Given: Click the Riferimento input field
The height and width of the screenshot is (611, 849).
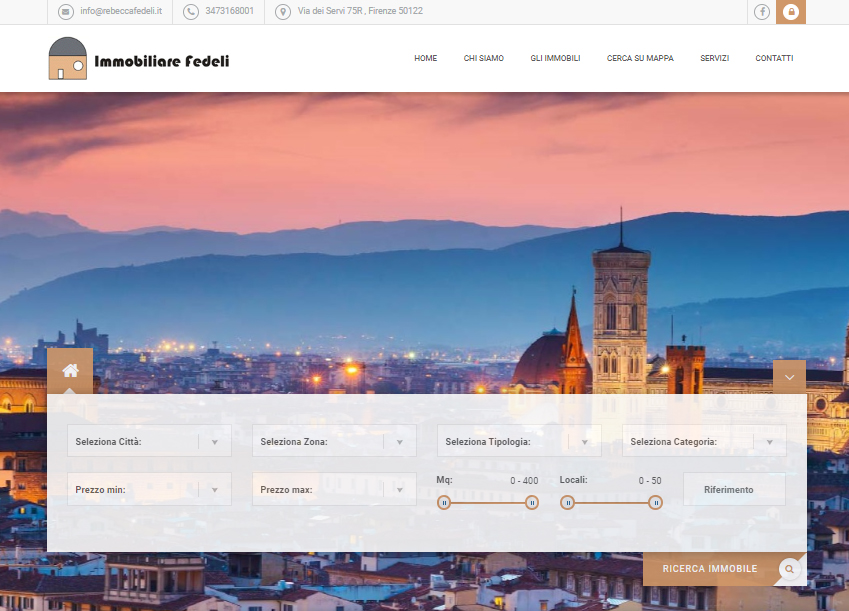Looking at the screenshot, I should (x=734, y=489).
